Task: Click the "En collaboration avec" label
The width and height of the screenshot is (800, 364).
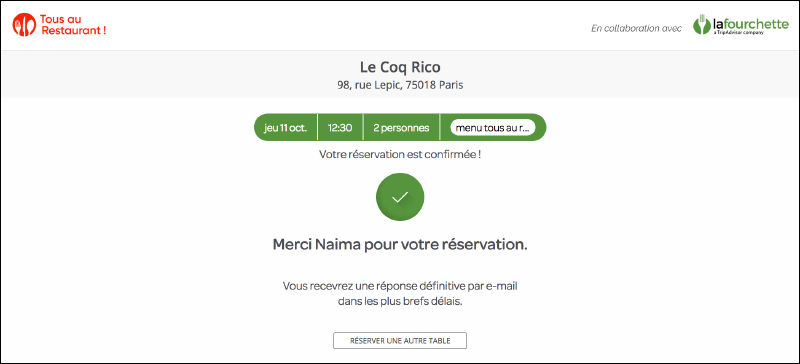Action: pyautogui.click(x=636, y=29)
